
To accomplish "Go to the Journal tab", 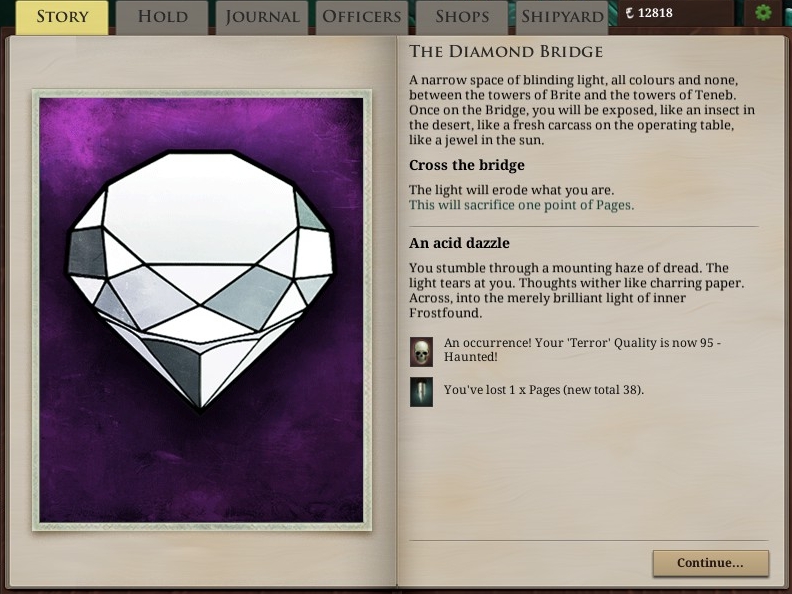I will [262, 17].
